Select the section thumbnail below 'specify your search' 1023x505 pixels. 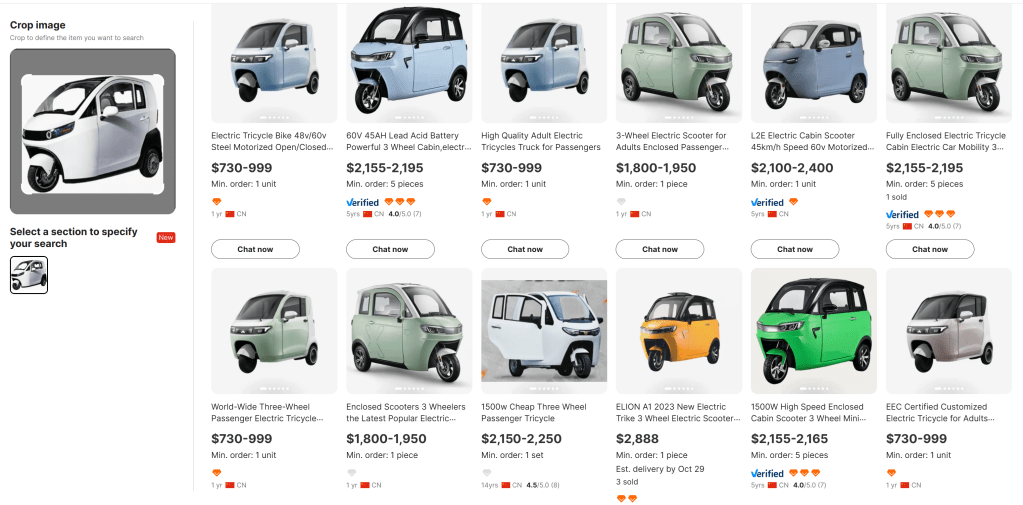click(29, 275)
